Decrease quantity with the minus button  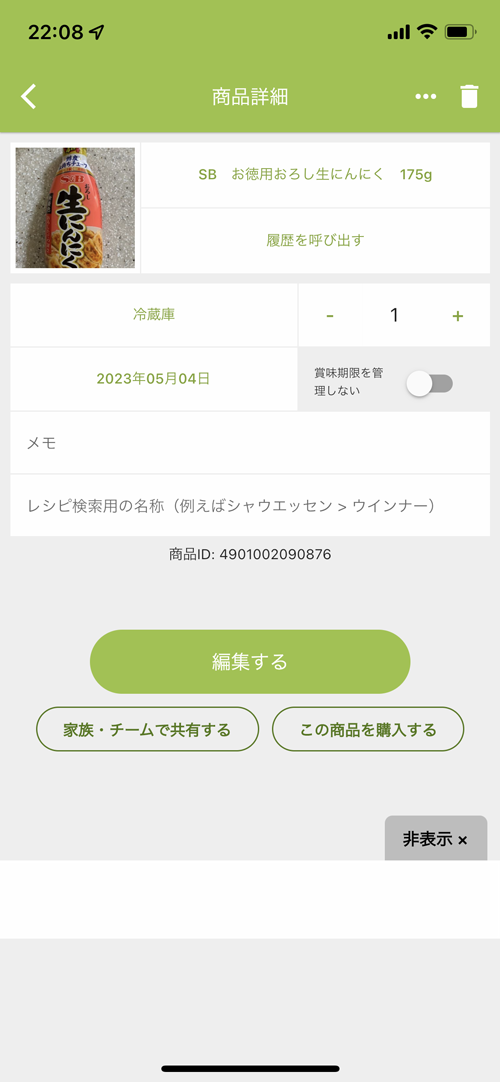coord(330,316)
